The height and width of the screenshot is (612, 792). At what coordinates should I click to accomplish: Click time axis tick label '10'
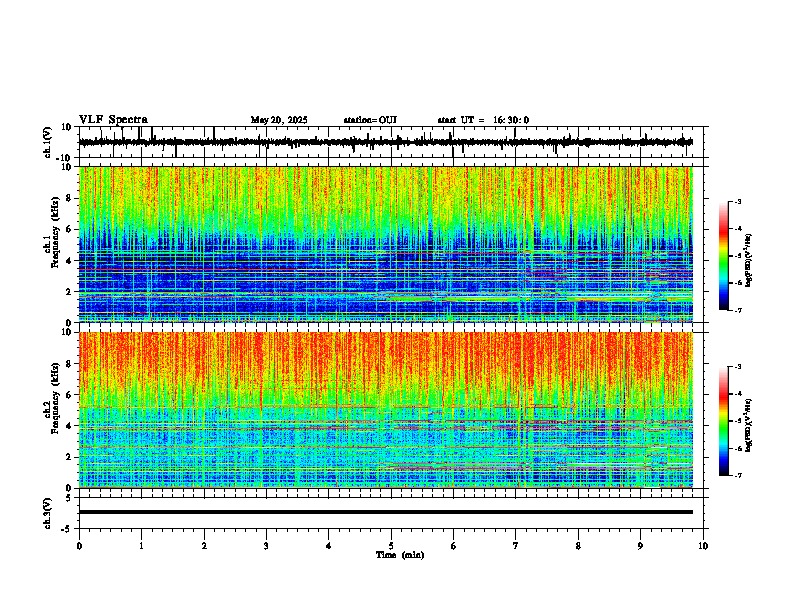[703, 546]
